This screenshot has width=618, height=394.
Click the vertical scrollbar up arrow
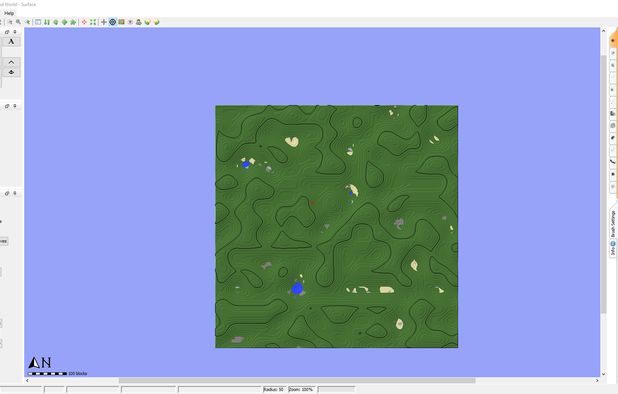[x=603, y=30]
